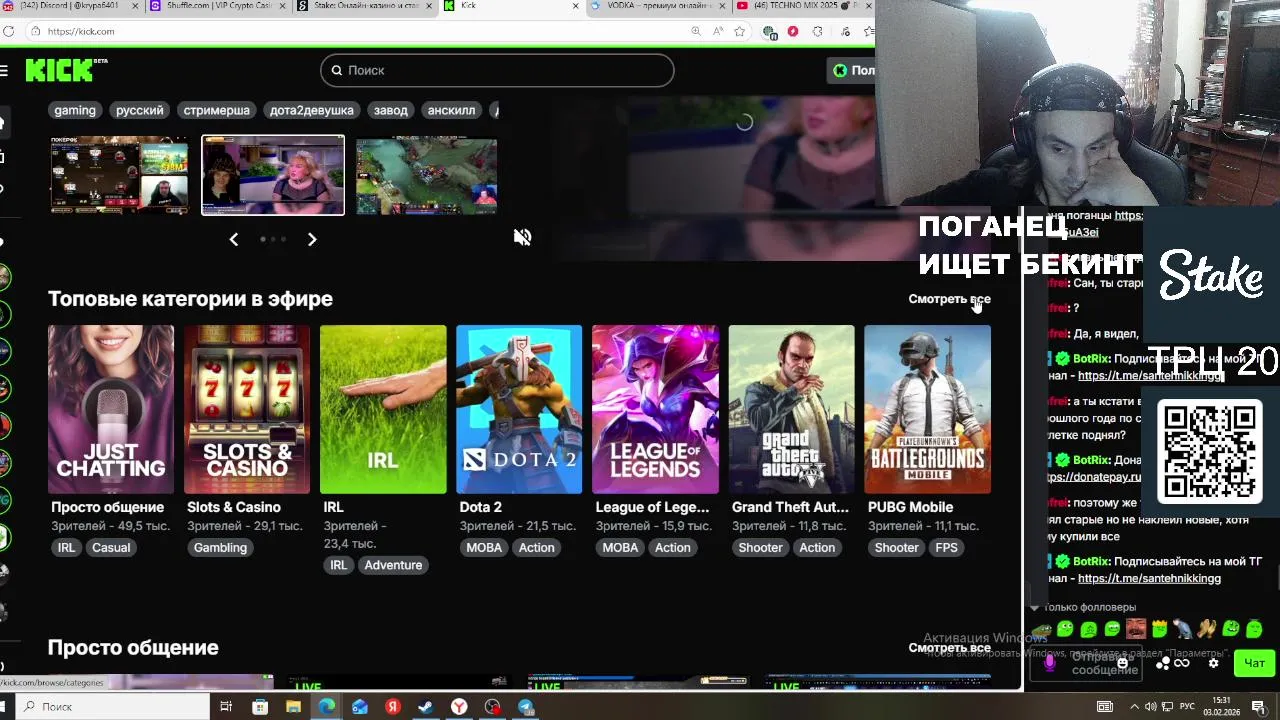Open the PUBG Mobile category card
1280x720 pixels.
click(927, 409)
